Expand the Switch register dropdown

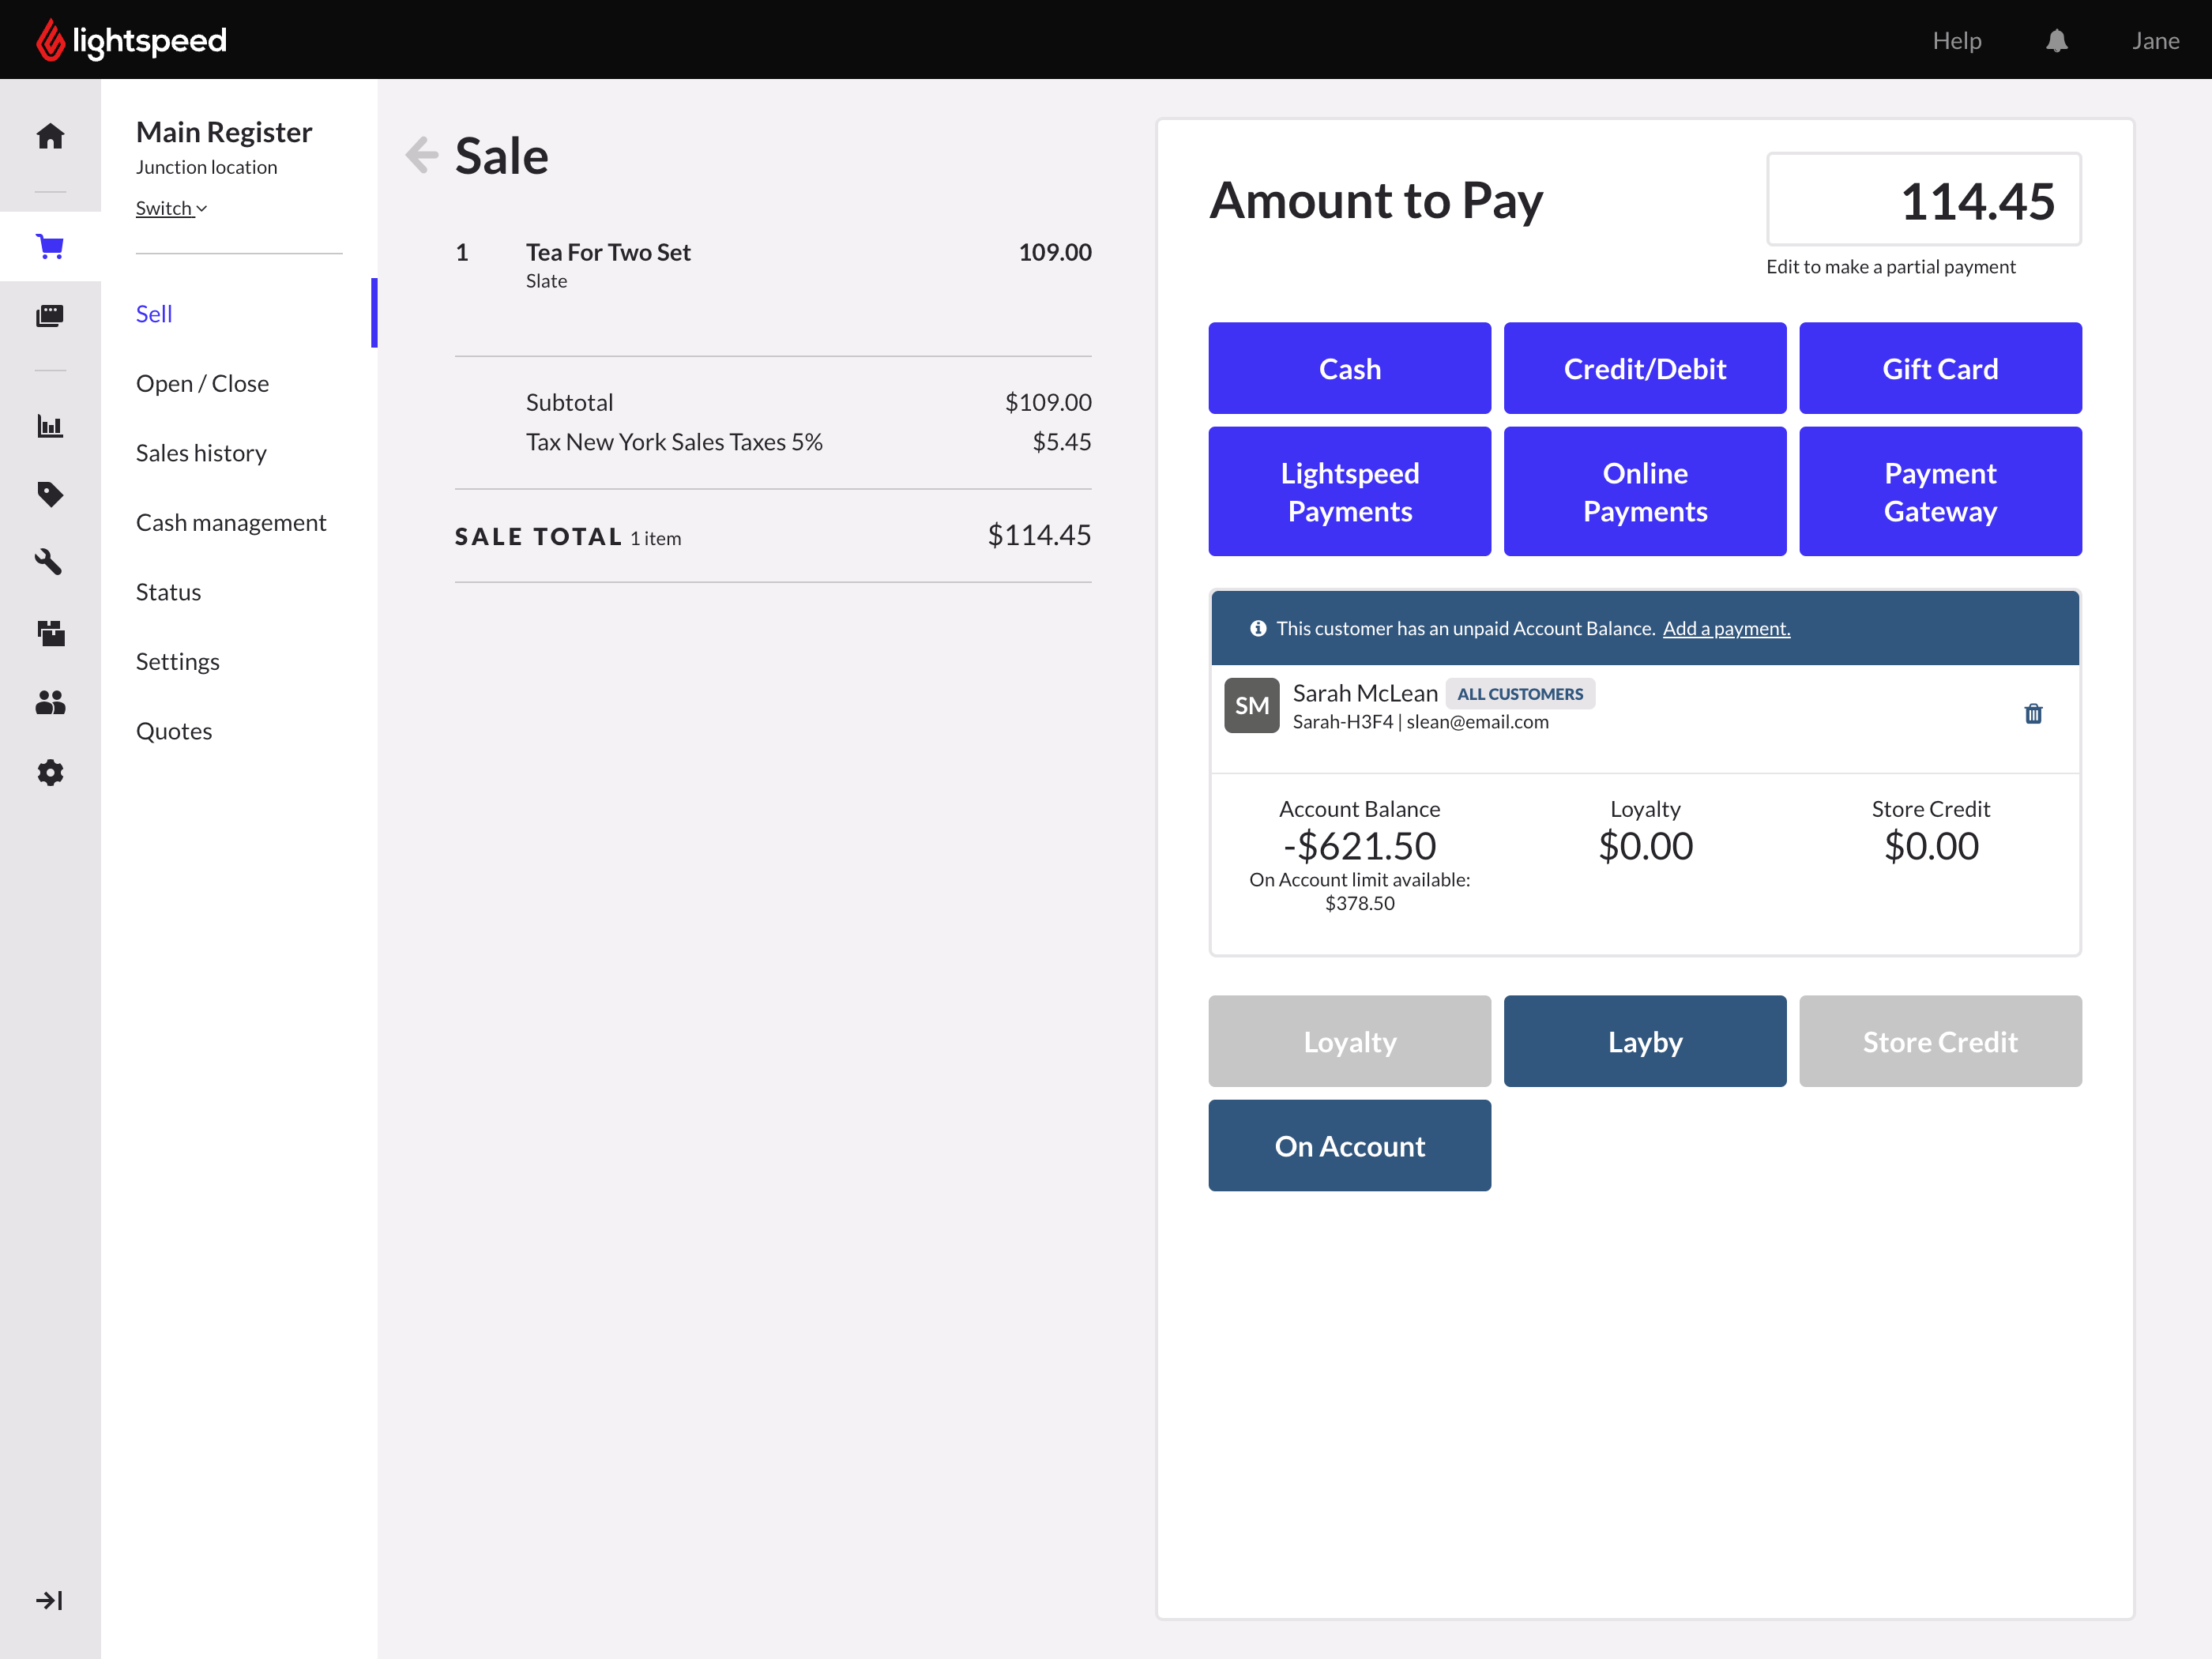(x=171, y=208)
